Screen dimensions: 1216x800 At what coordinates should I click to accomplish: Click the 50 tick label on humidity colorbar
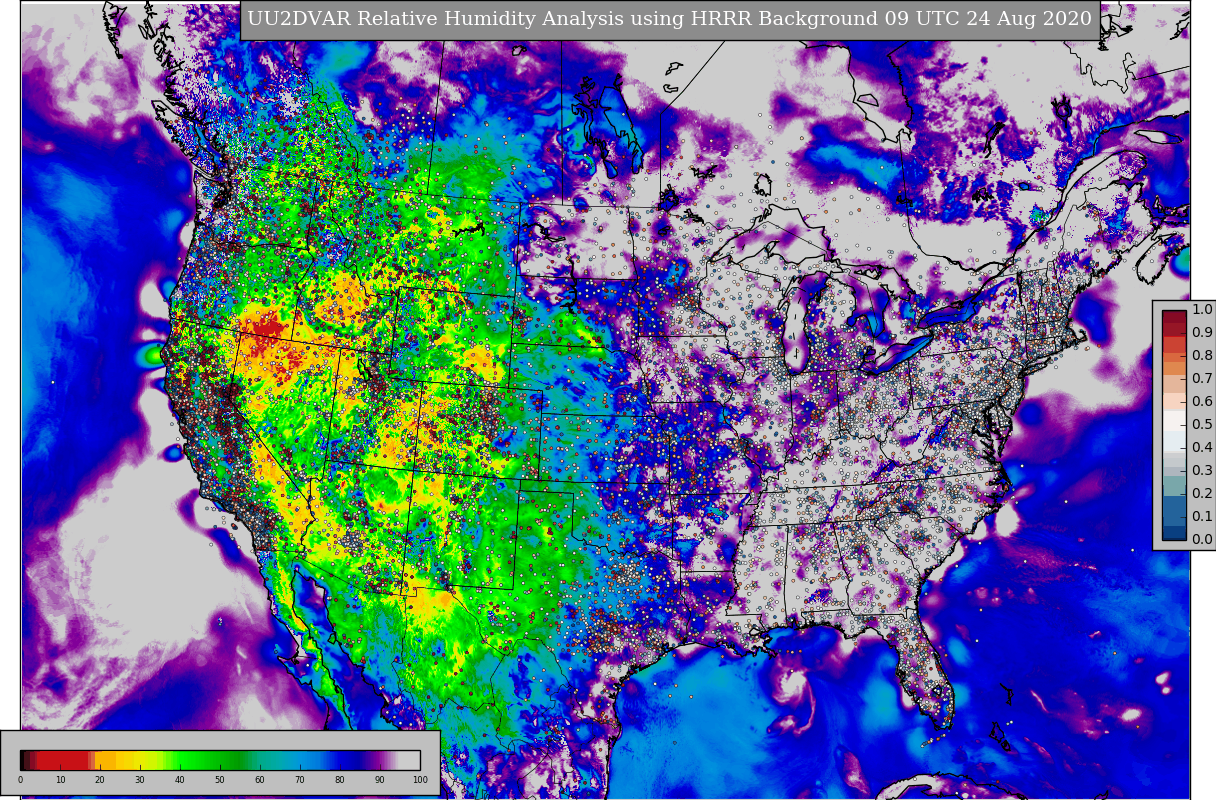(220, 779)
